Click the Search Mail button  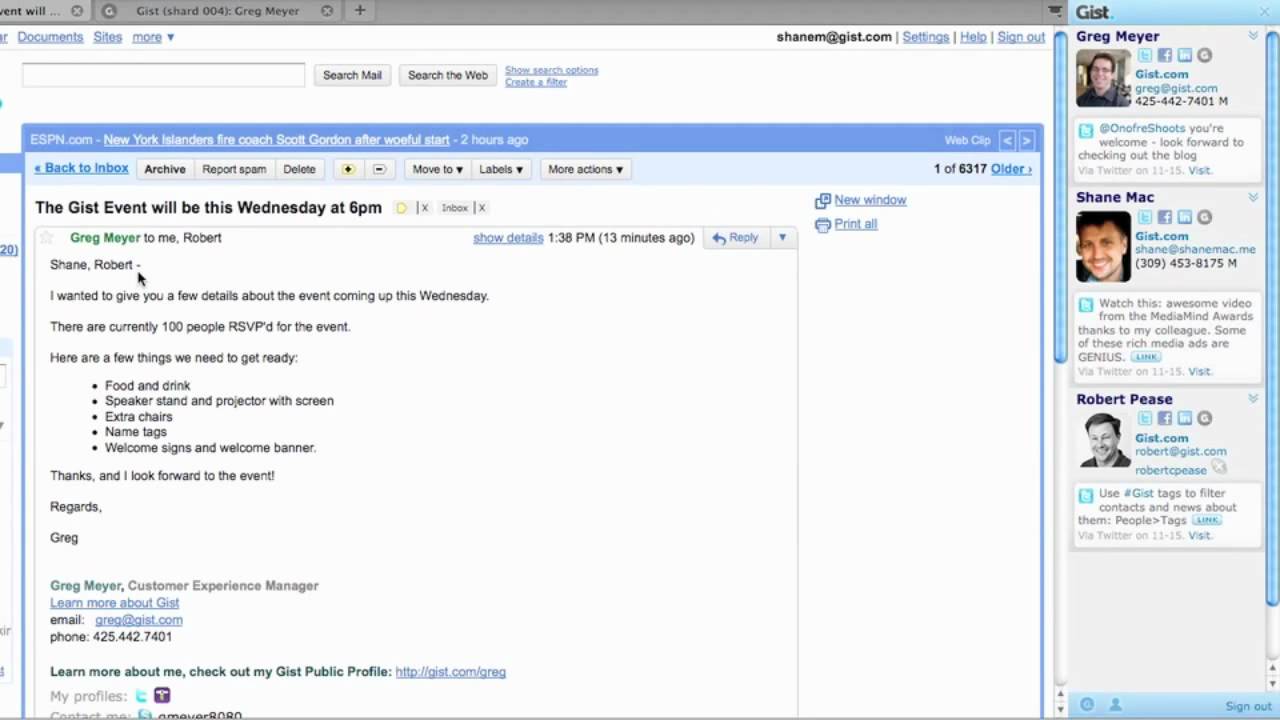point(352,75)
